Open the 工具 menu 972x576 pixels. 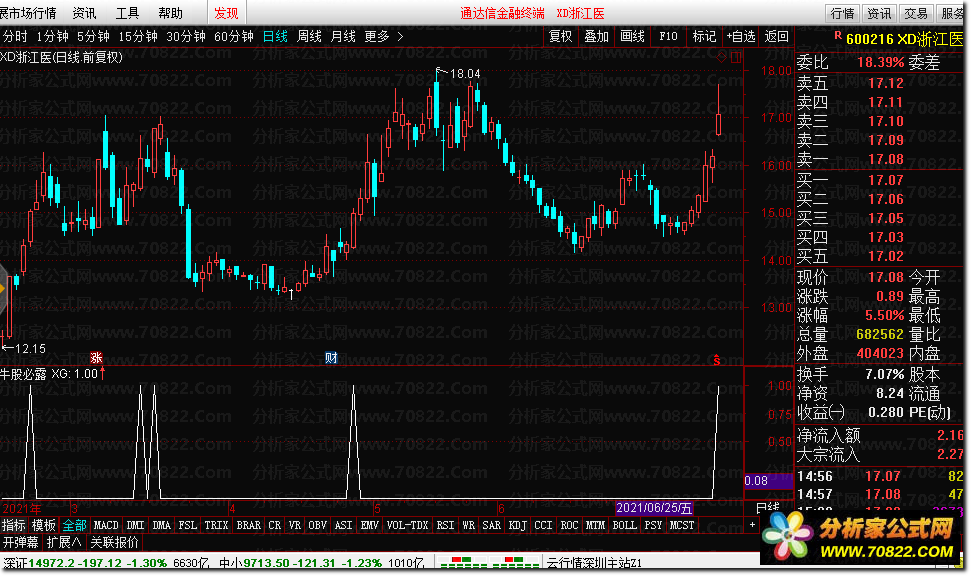coord(128,13)
